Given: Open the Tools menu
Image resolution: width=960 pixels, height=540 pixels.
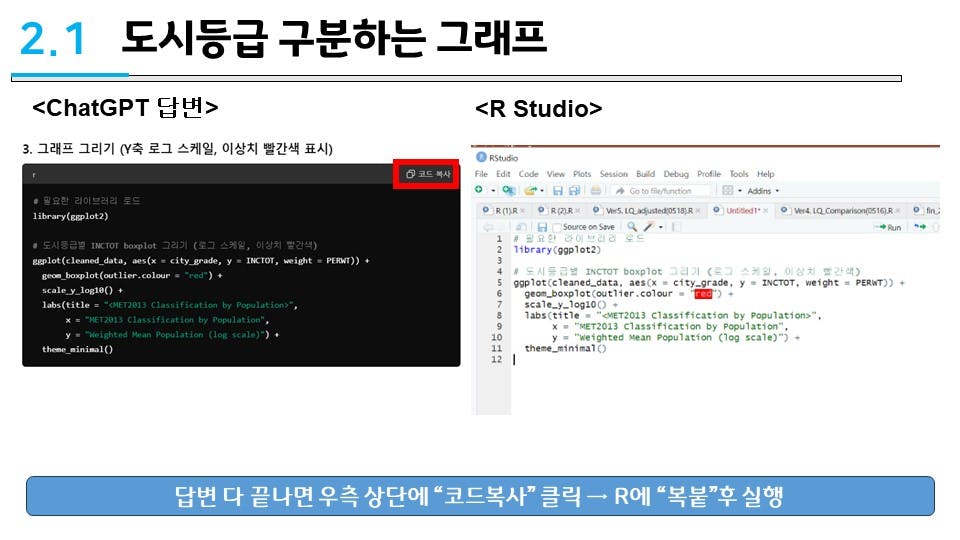Looking at the screenshot, I should 739,174.
